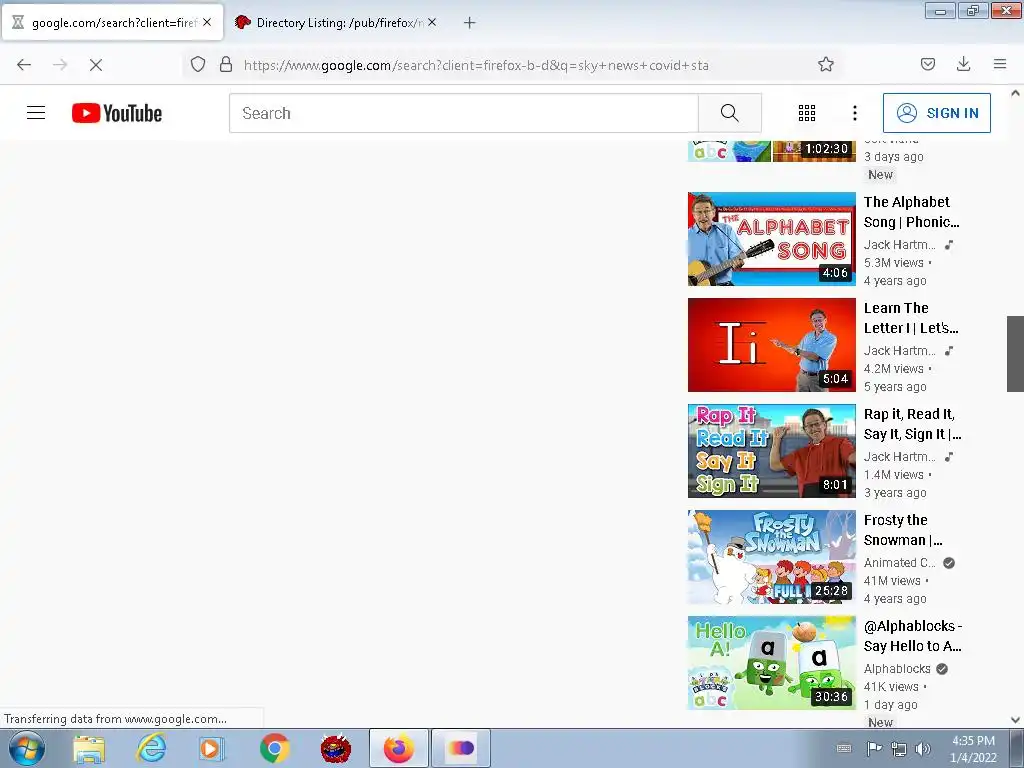The height and width of the screenshot is (768, 1024).
Task: Open the purple pill taskbar app
Action: [x=461, y=748]
